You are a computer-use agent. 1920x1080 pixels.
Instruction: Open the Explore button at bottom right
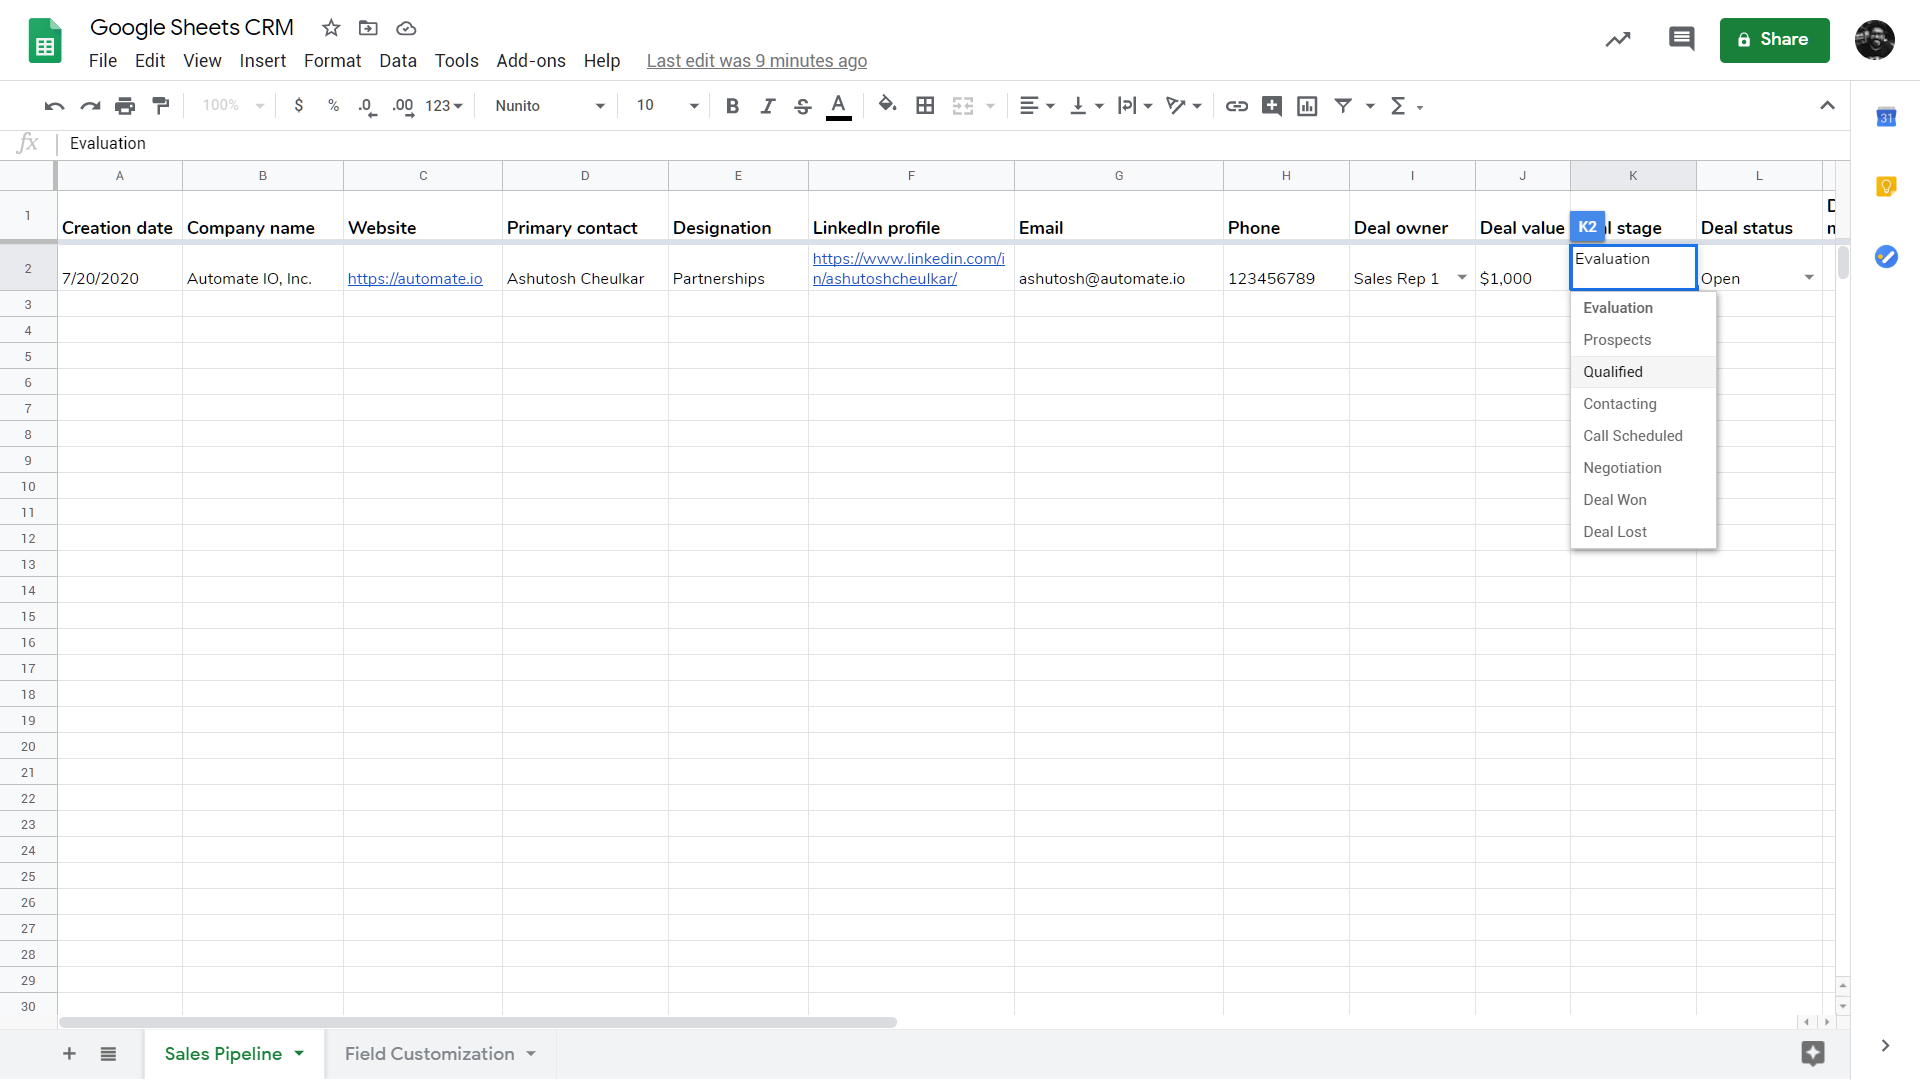pyautogui.click(x=1812, y=1053)
